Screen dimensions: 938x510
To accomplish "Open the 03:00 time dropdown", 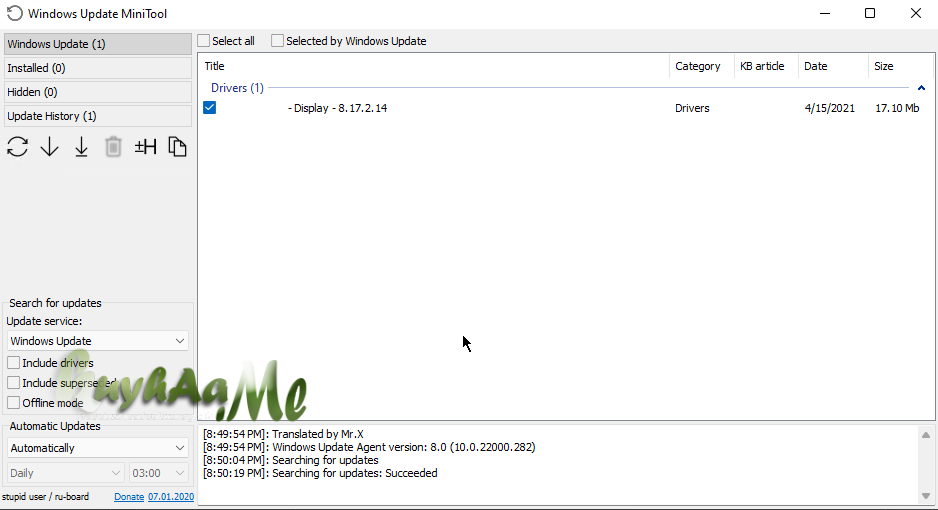I will point(159,473).
